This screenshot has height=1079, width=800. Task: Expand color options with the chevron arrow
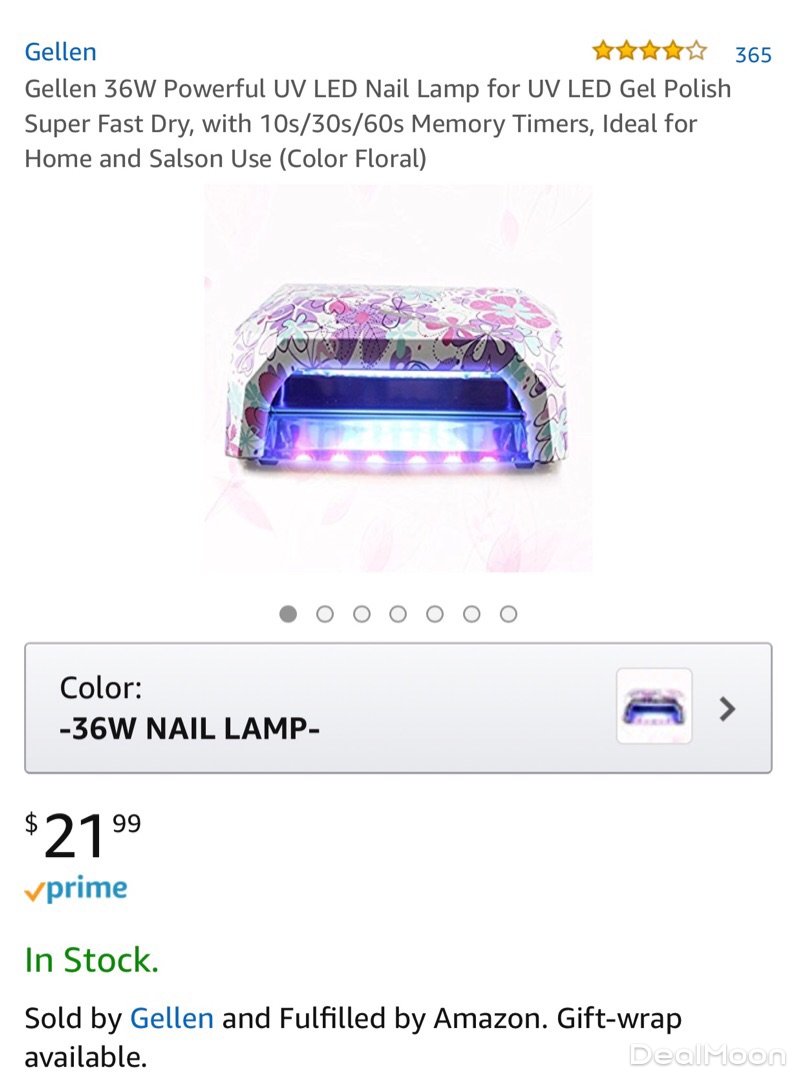(728, 708)
